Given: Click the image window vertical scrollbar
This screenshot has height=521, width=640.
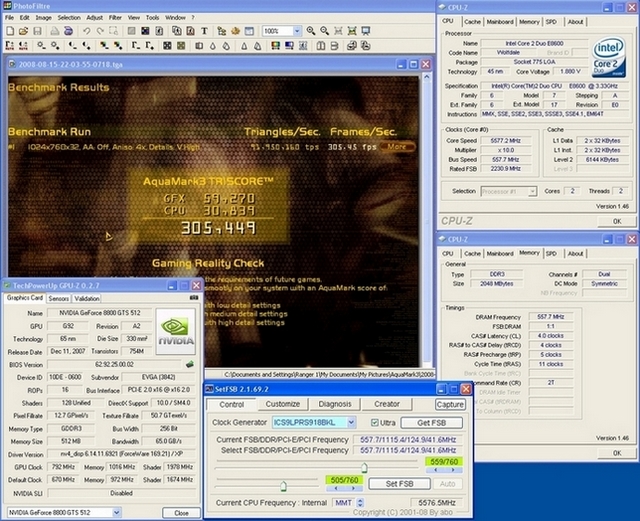Looking at the screenshot, I should (427, 220).
